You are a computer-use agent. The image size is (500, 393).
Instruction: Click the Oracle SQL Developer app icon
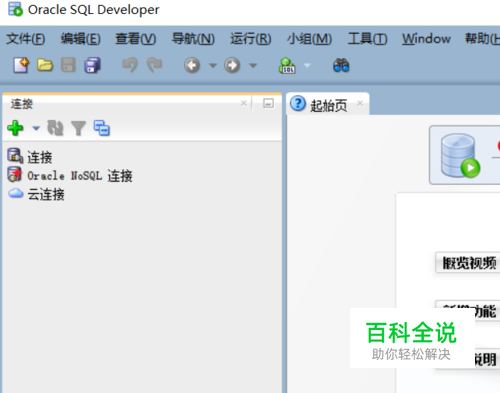(x=15, y=9)
